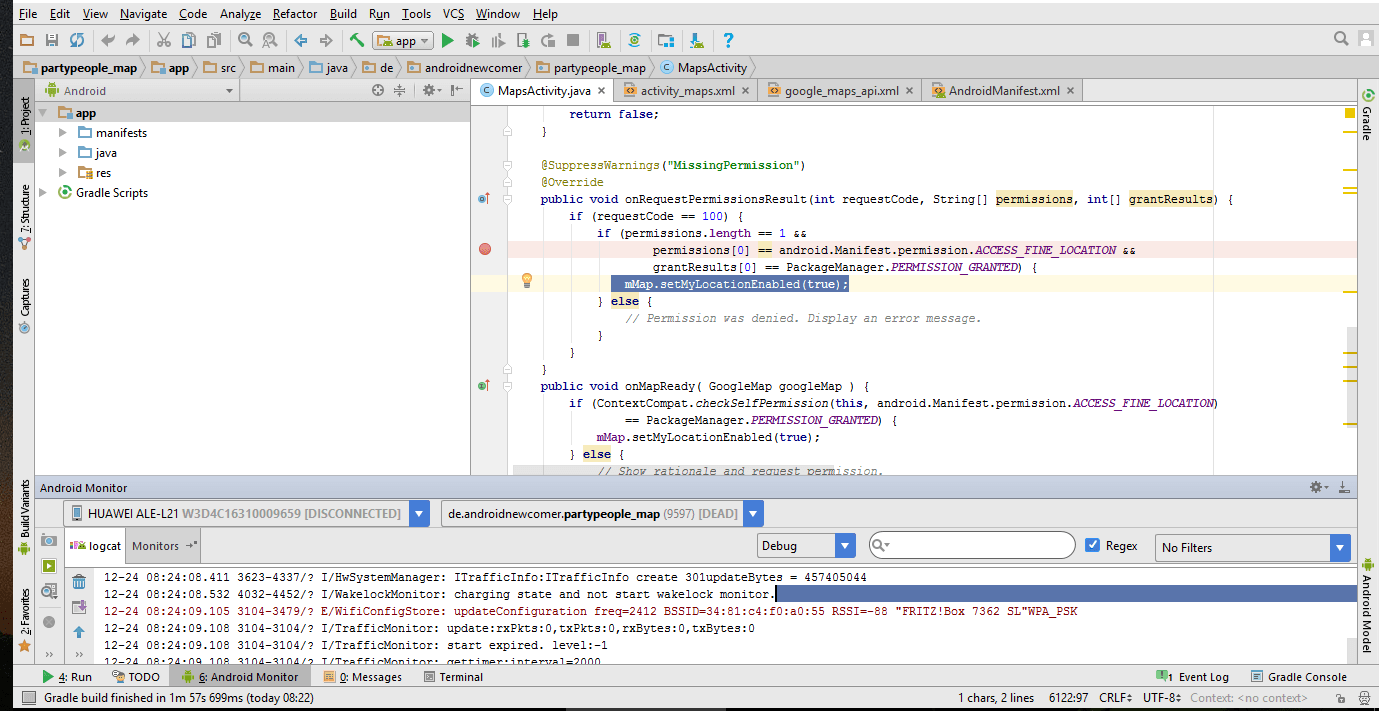Toggle the Regex checkbox
This screenshot has width=1379, height=711.
tap(1093, 545)
